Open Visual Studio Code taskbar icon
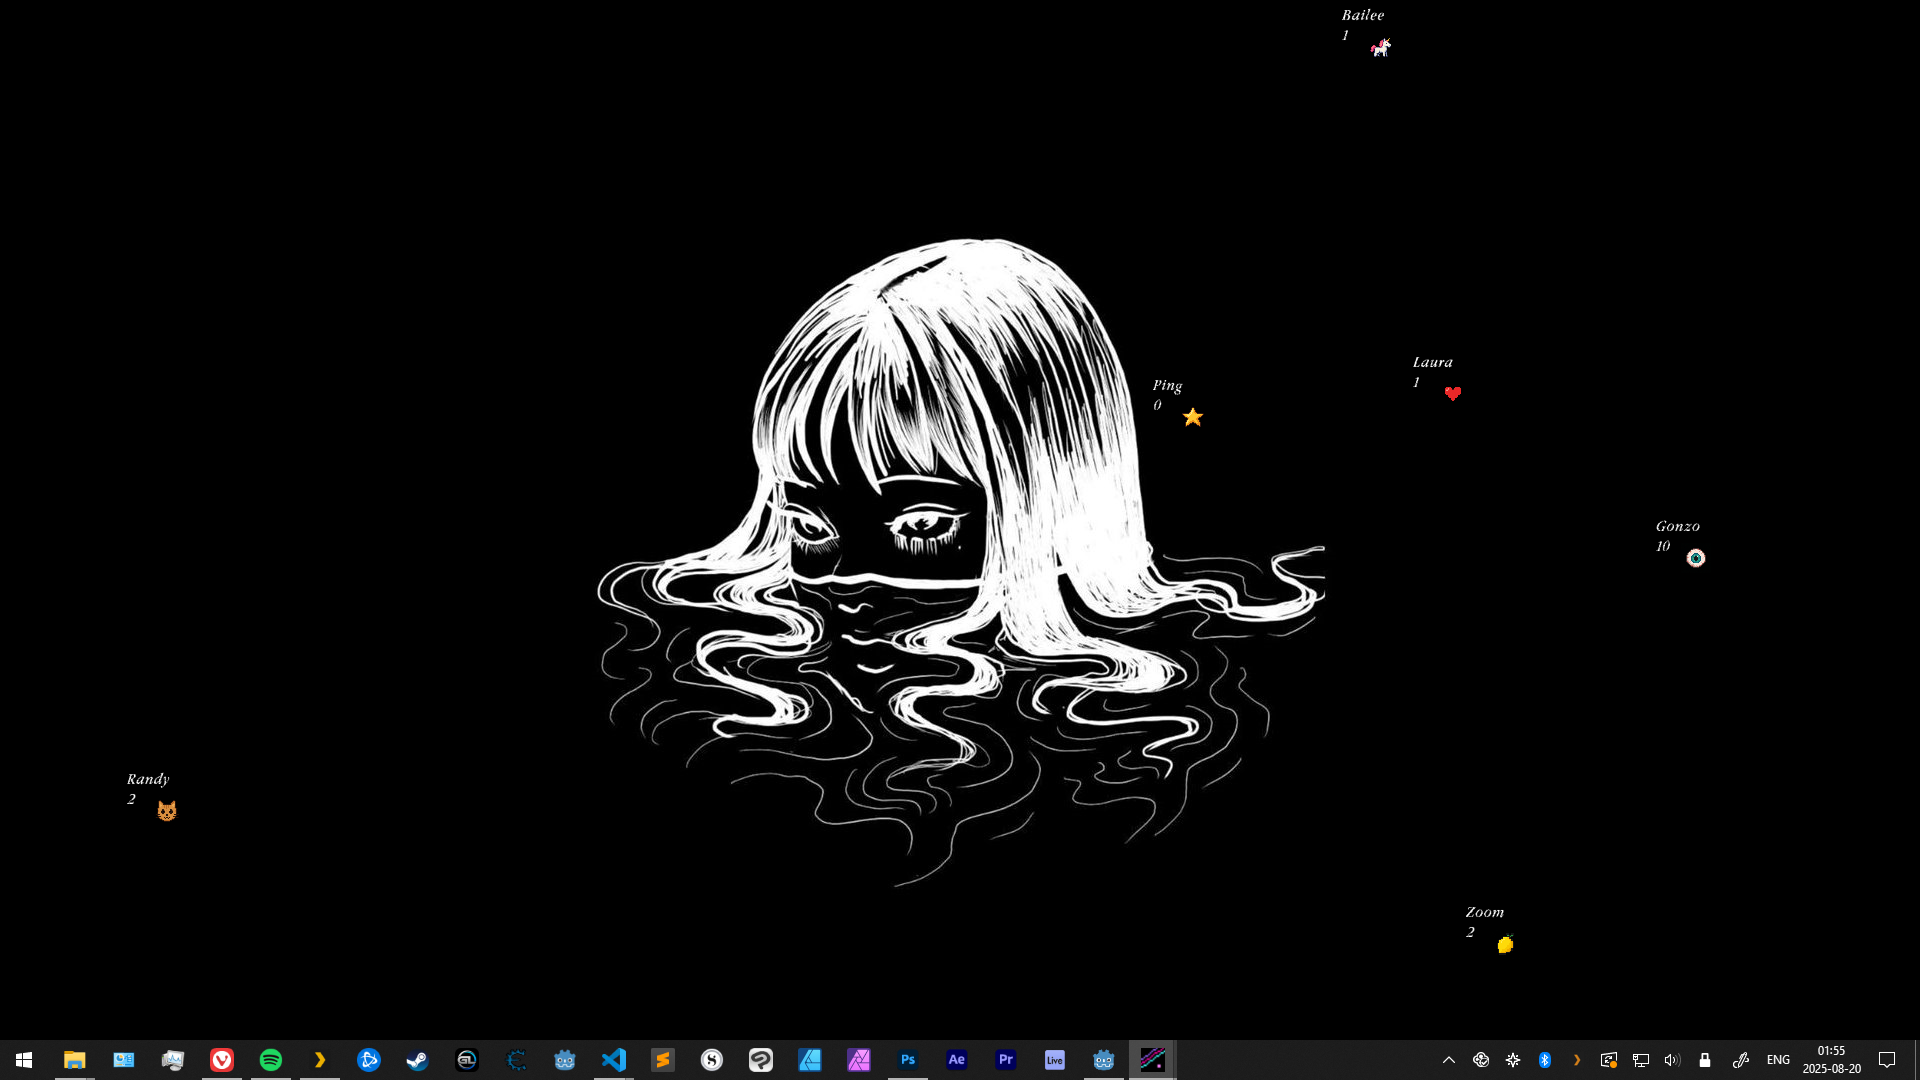This screenshot has width=1920, height=1080. coord(614,1060)
